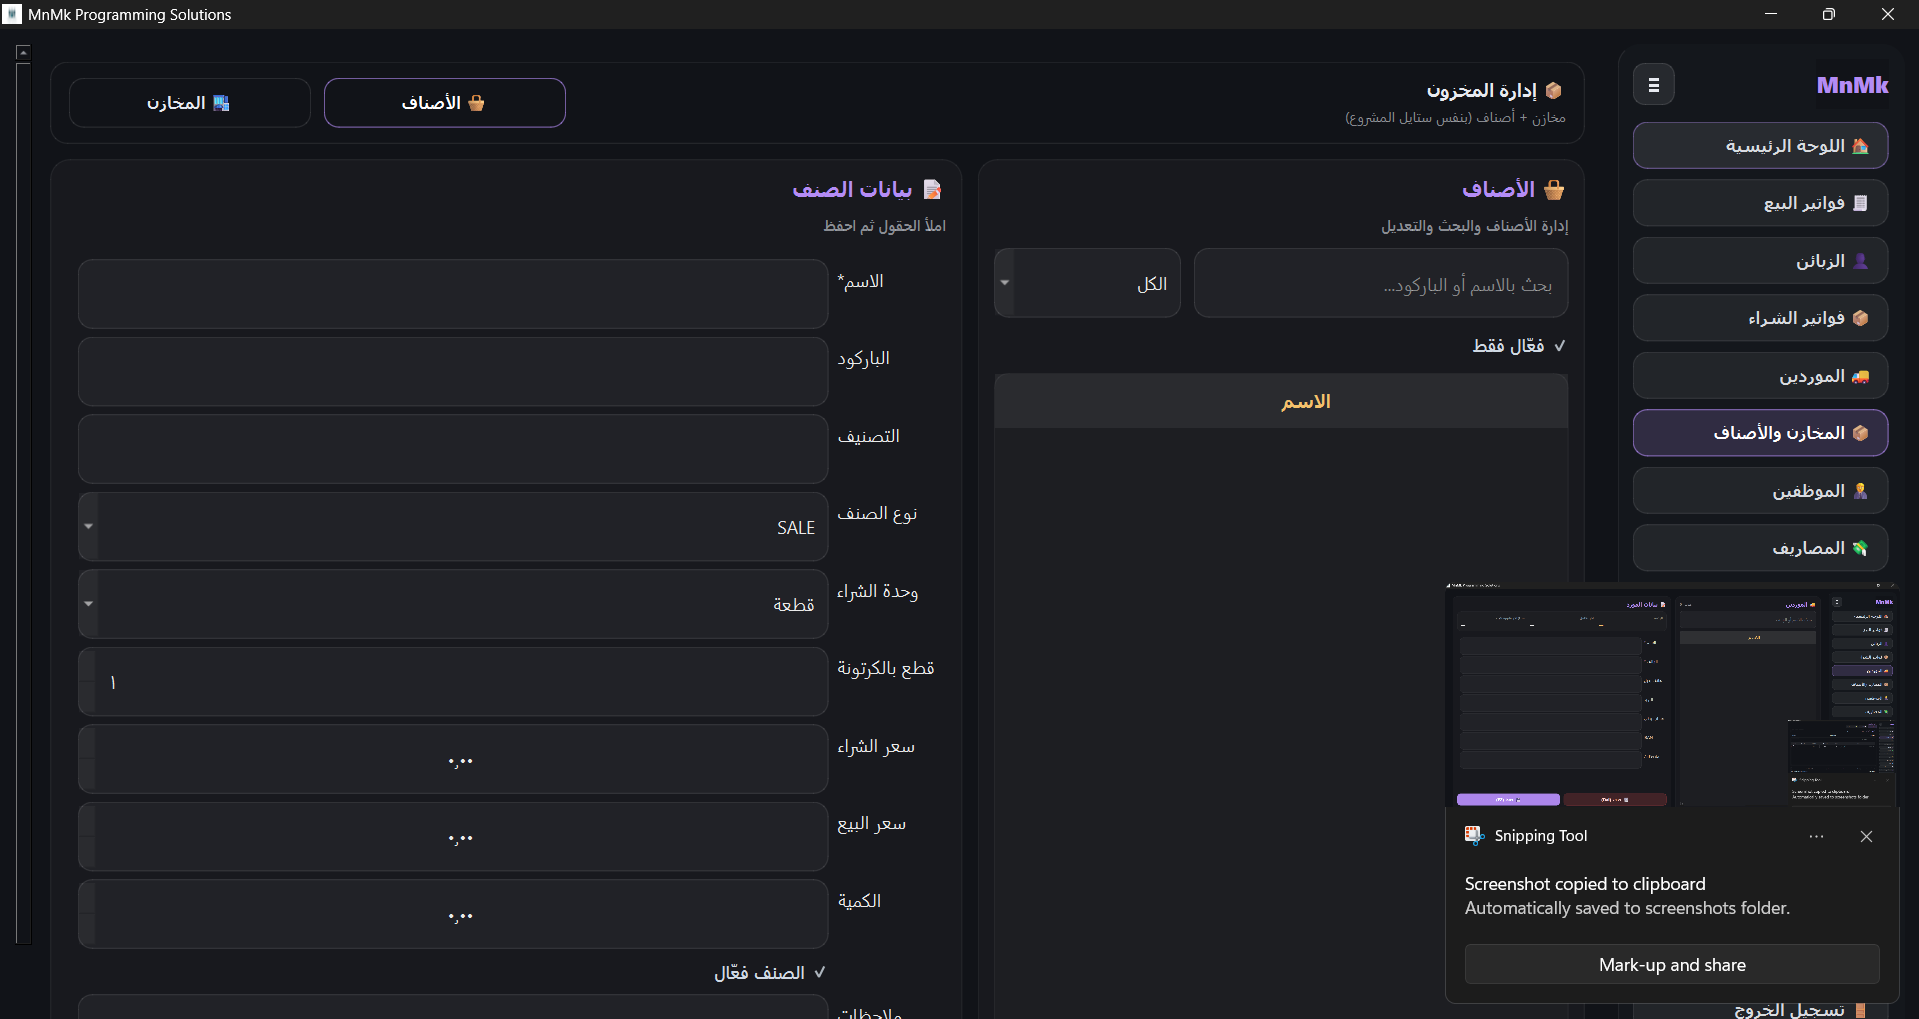Open فواتير البيع sales invoices page
This screenshot has height=1019, width=1919.
click(x=1760, y=203)
